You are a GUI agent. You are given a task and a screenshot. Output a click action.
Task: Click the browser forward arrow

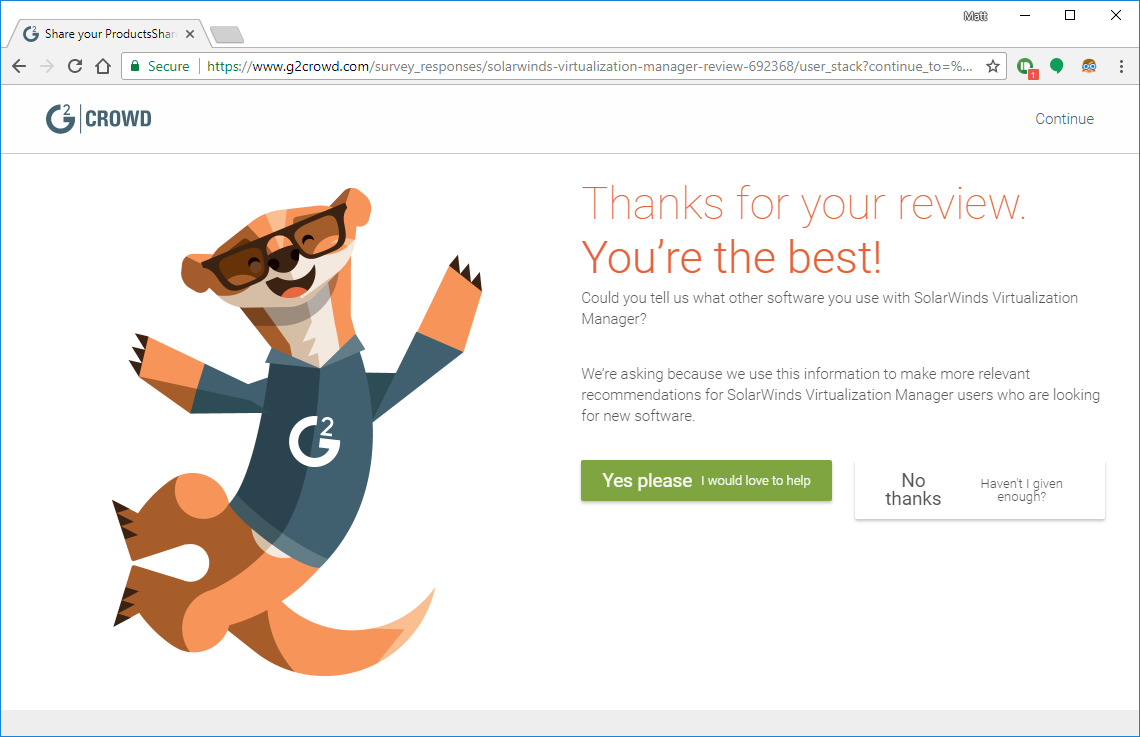pos(47,66)
